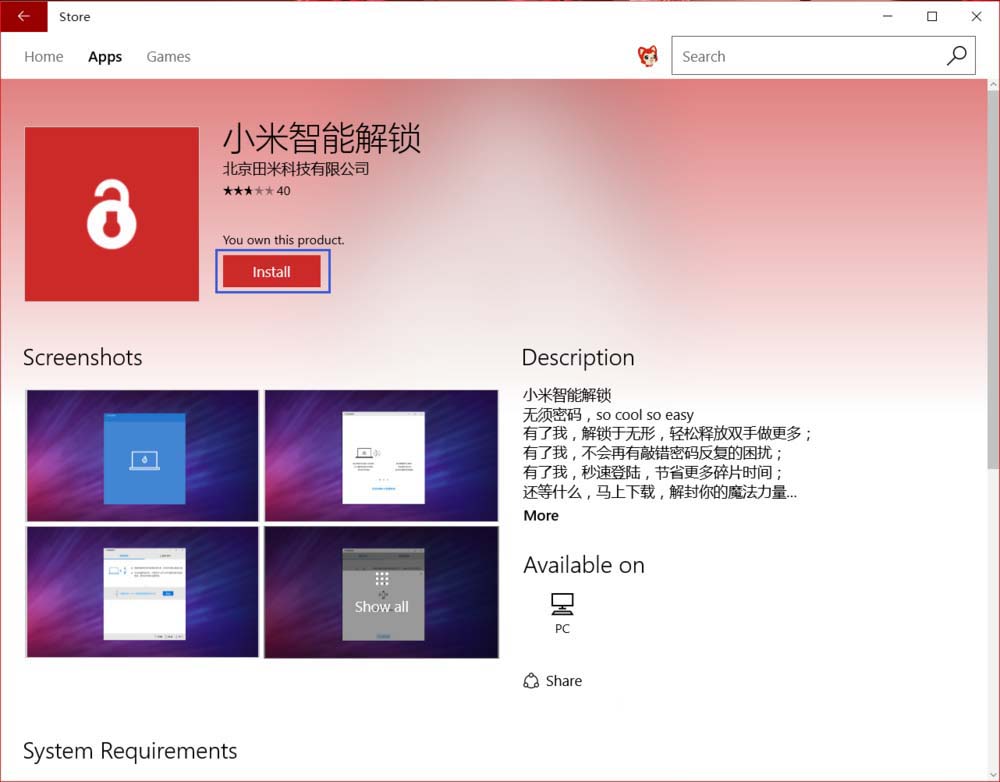Open the Games tab

click(x=168, y=56)
